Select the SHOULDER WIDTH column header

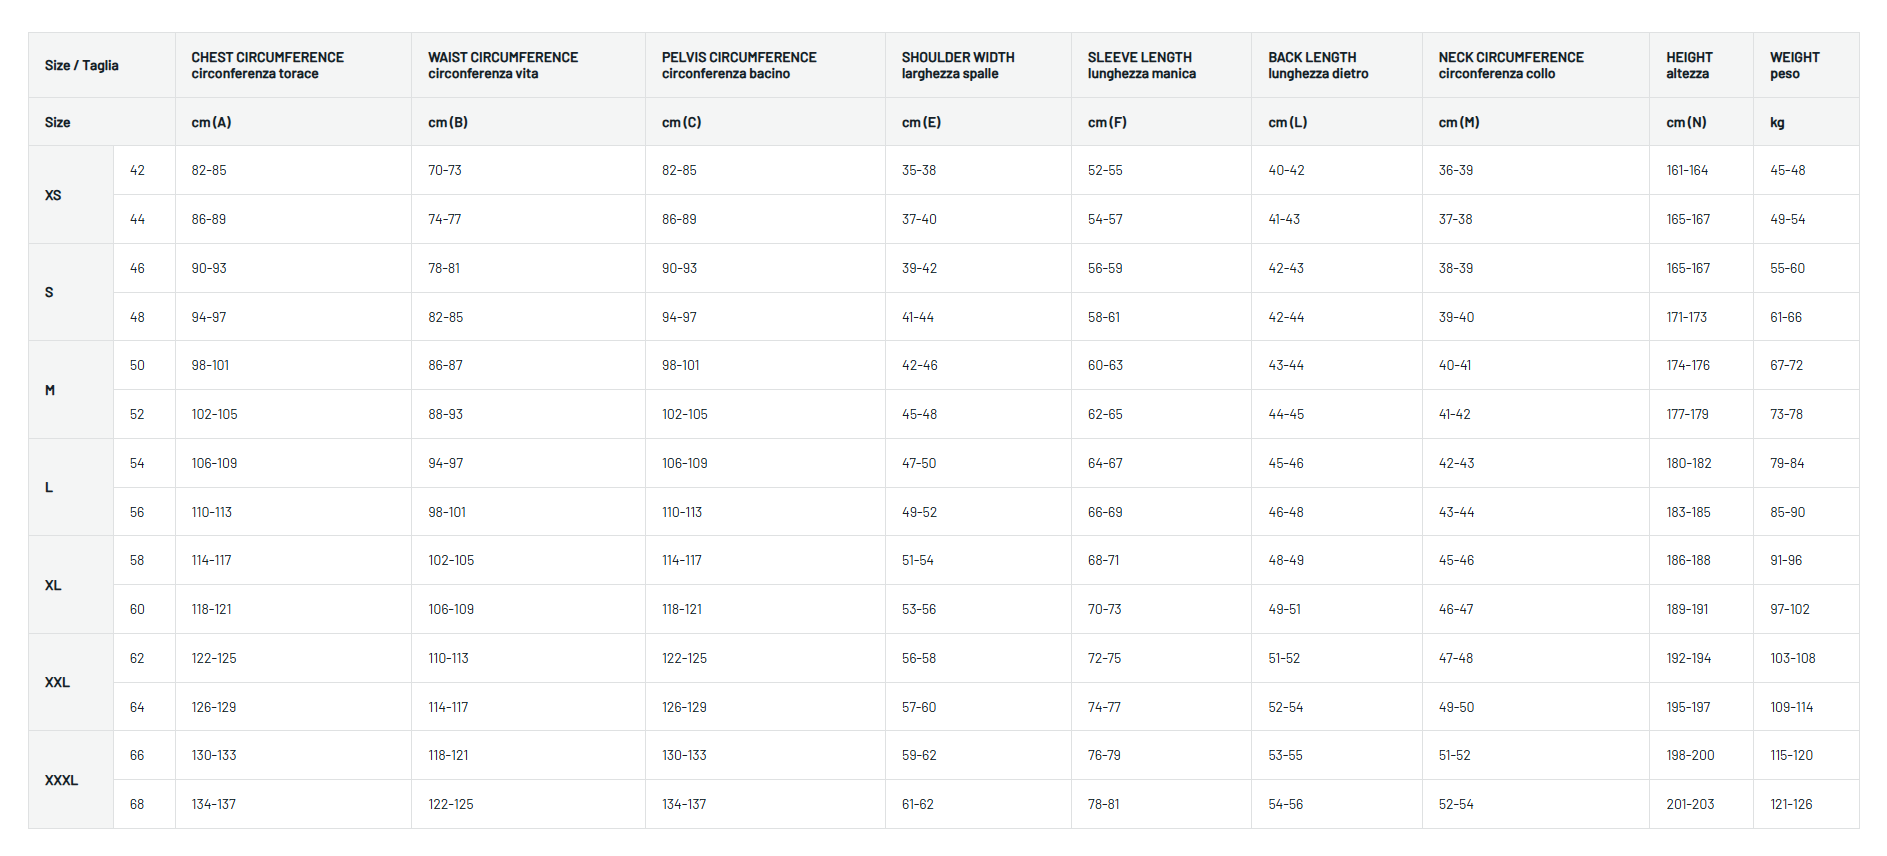tap(958, 65)
